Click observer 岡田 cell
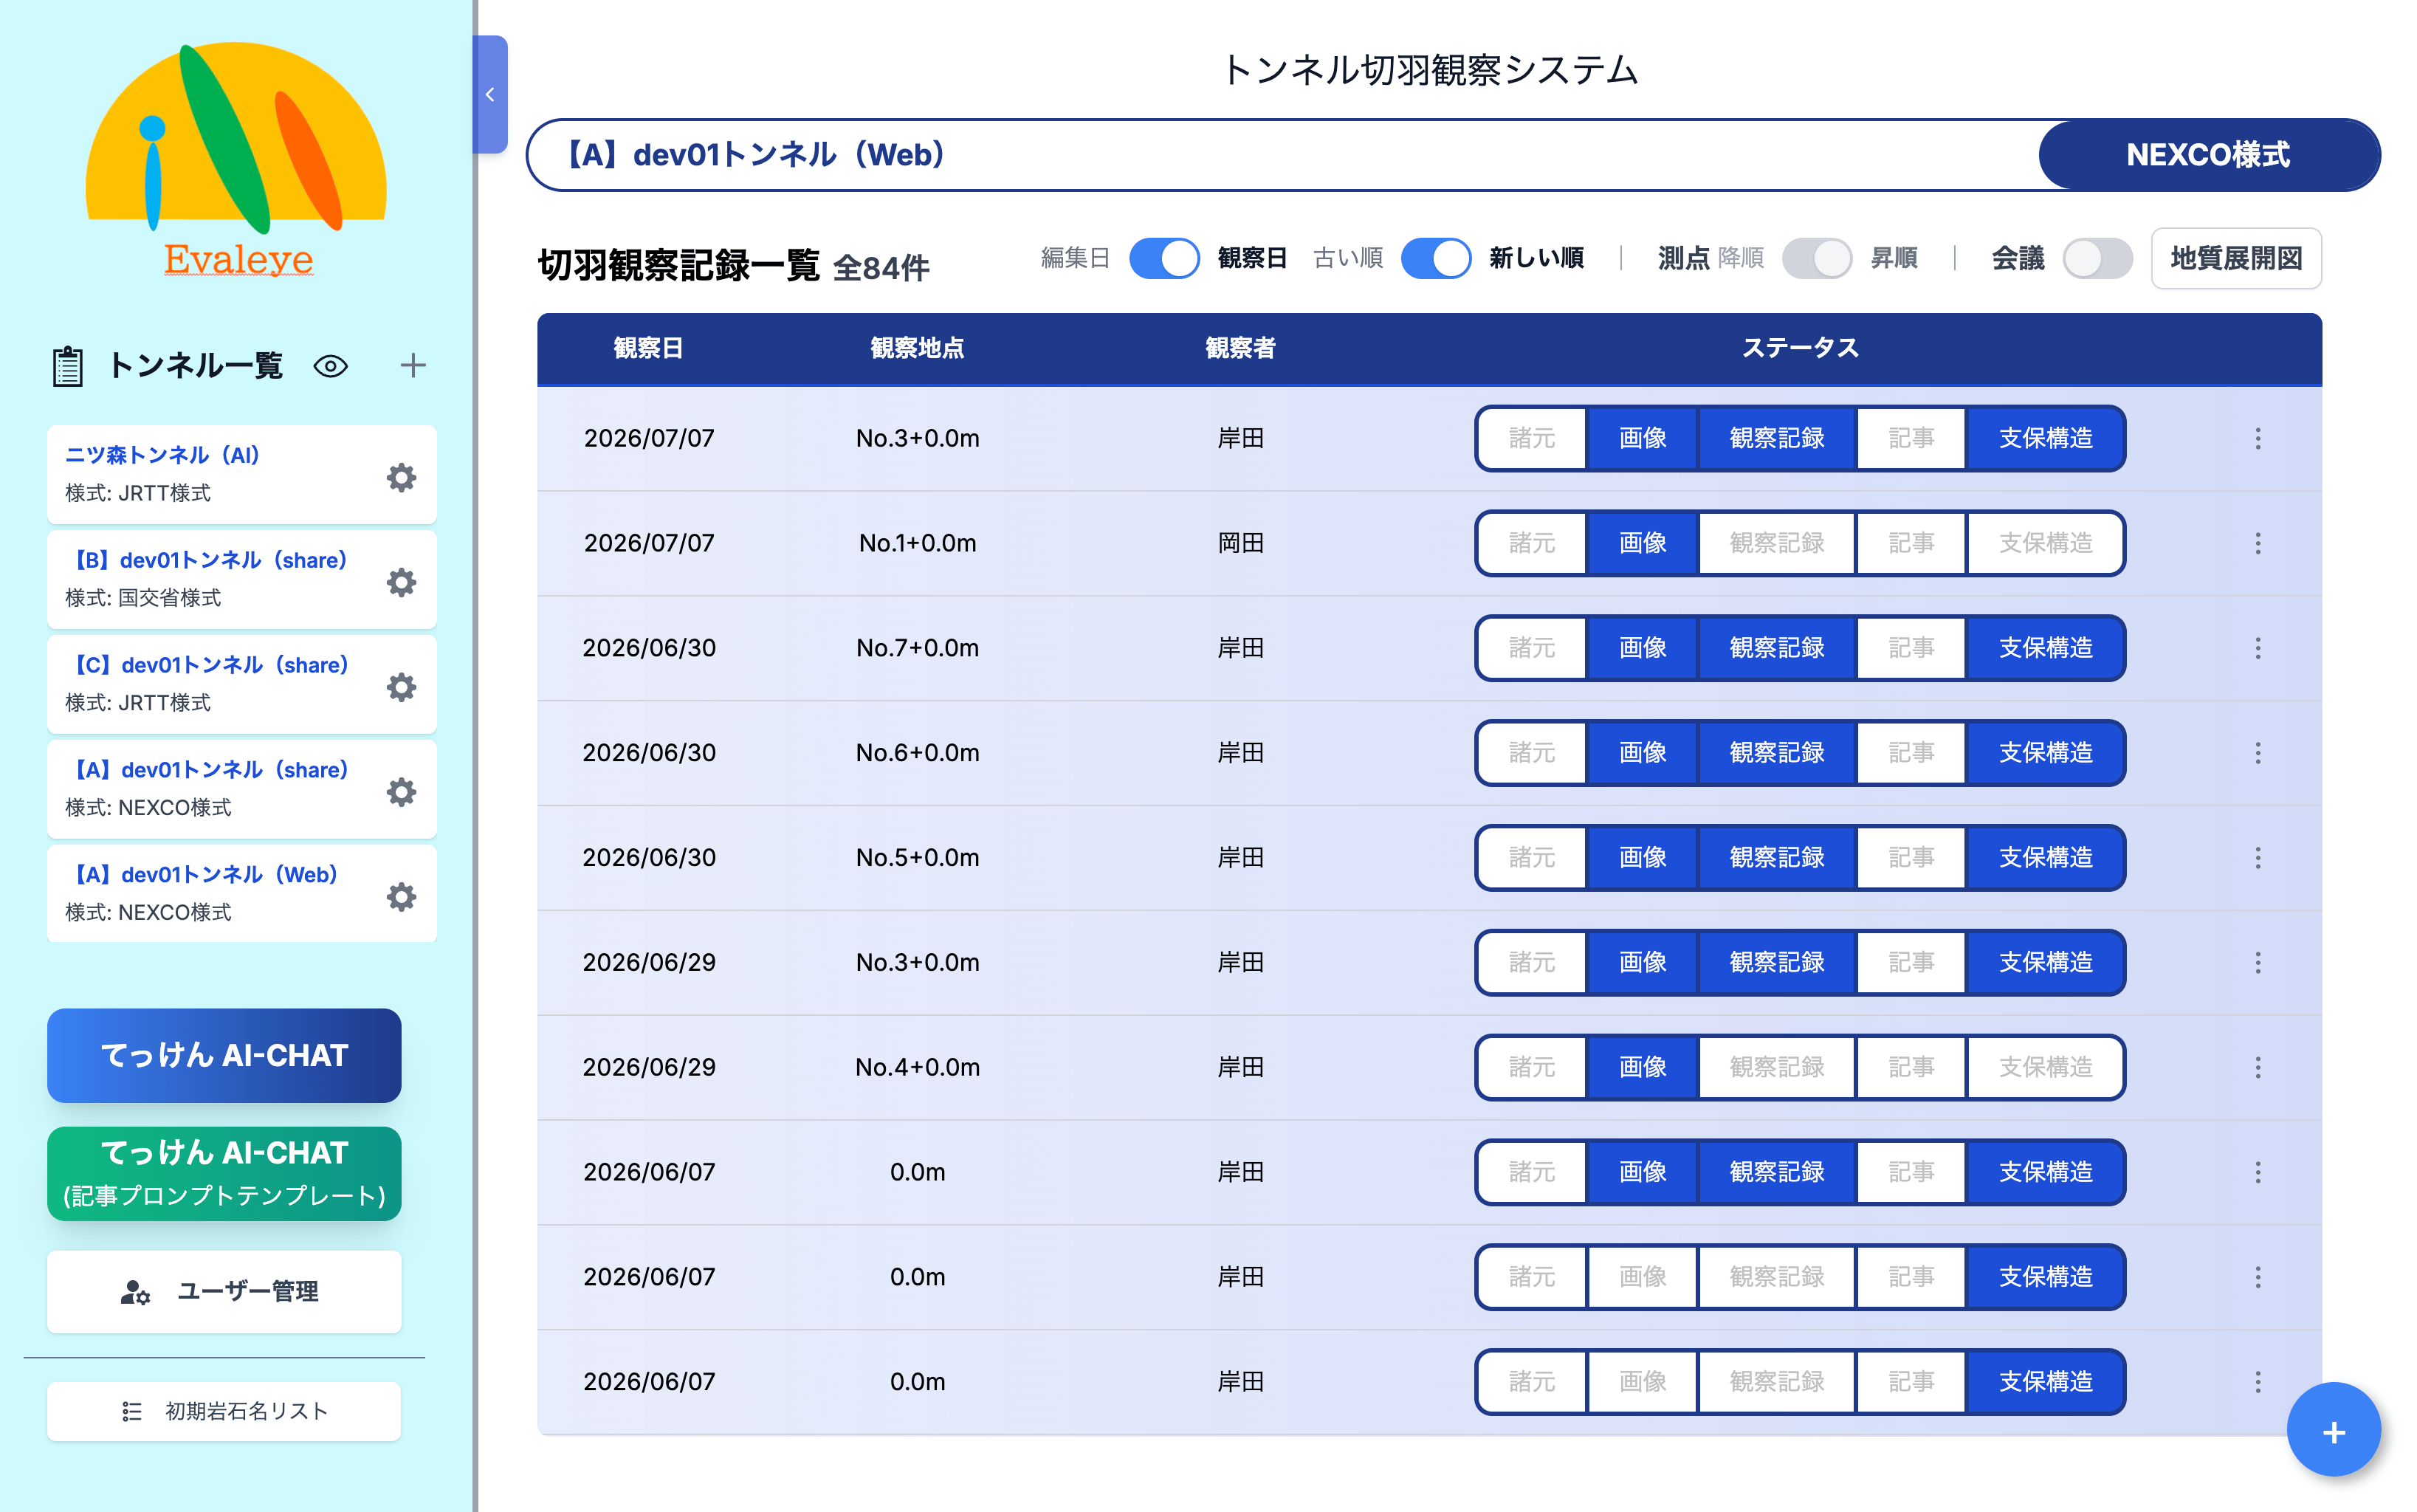Screen dimensions: 2417x1512 [1240, 543]
